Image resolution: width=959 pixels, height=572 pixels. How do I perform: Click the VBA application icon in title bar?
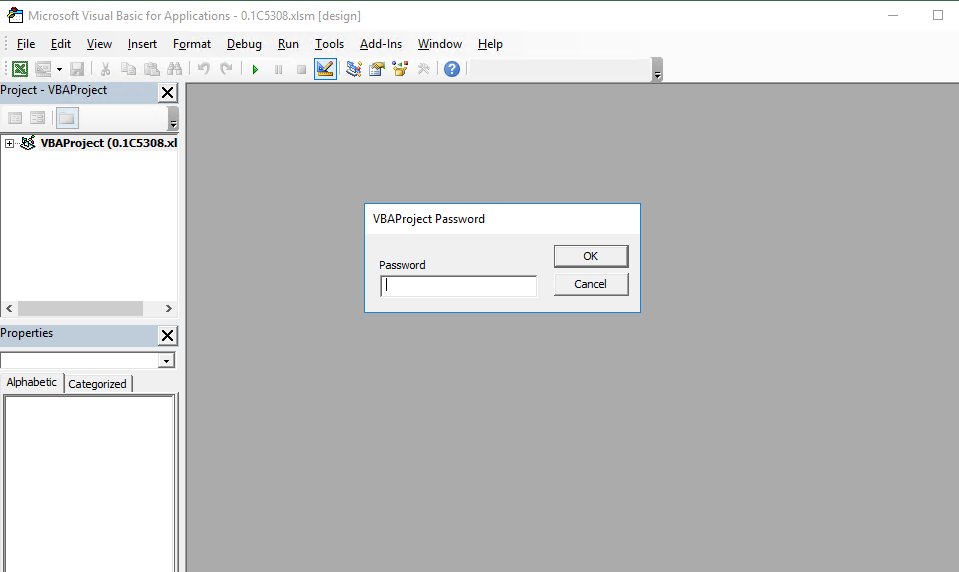(15, 16)
